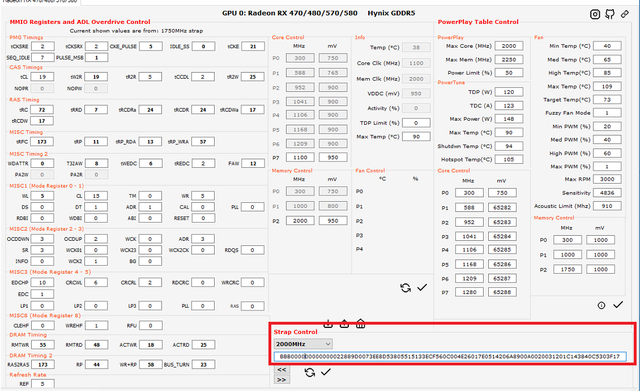
Task: Click the strap download (import) icon
Action: point(328,324)
